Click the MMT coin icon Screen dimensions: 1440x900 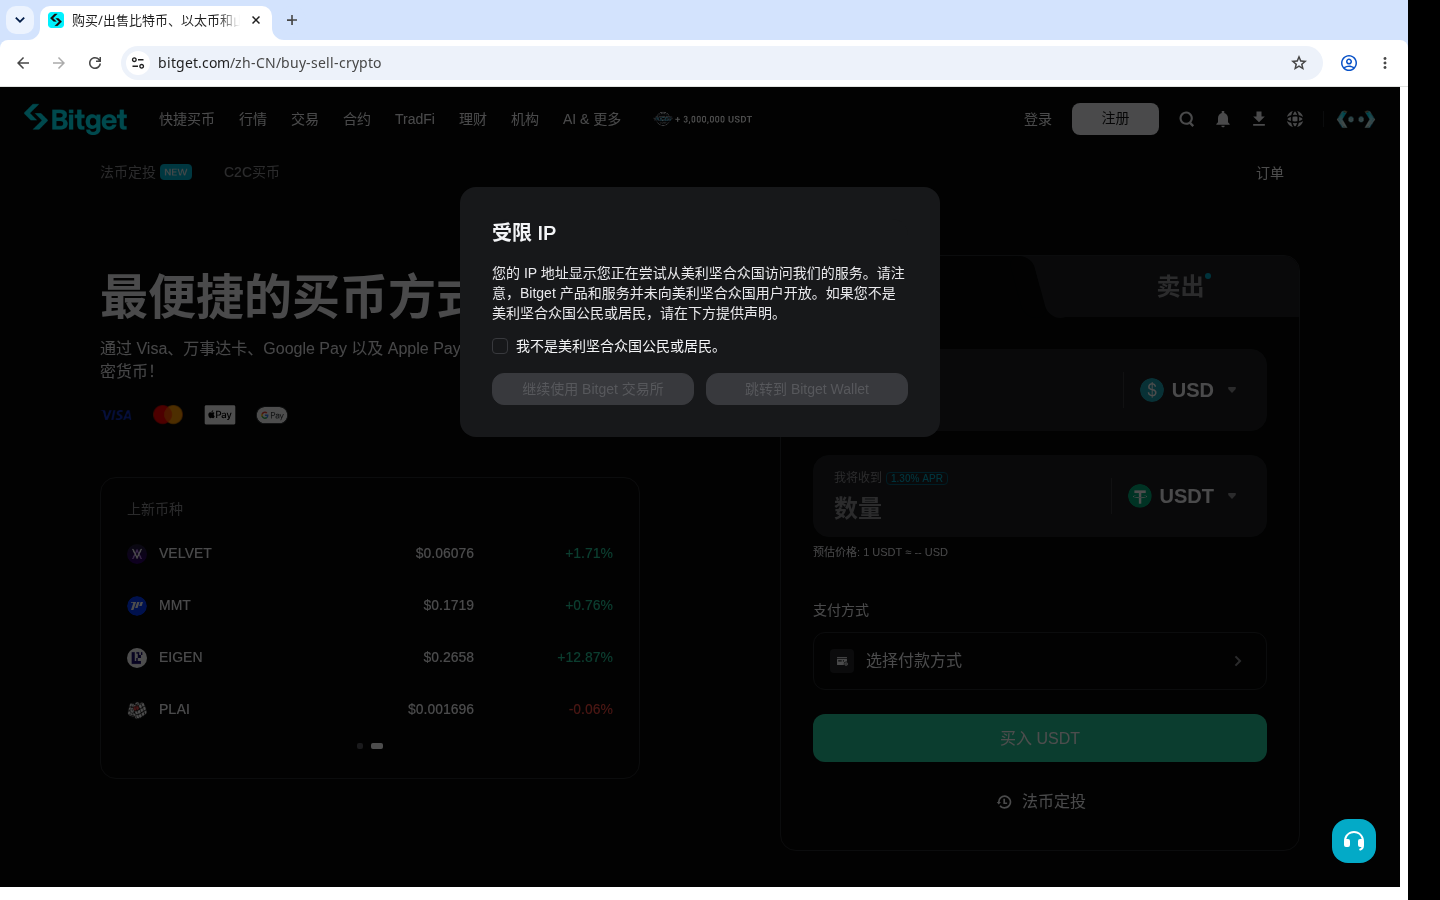tap(137, 606)
